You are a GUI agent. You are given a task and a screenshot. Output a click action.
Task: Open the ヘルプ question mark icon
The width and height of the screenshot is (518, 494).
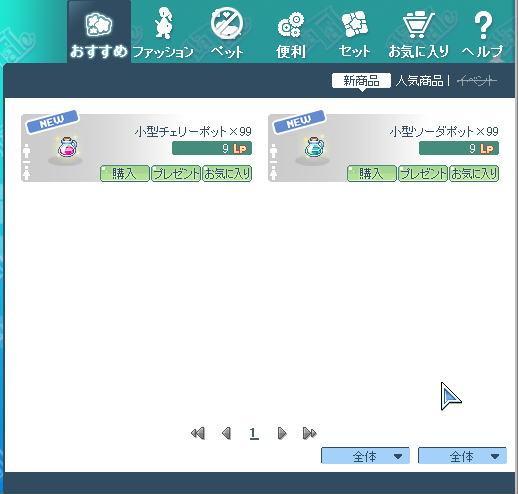tap(483, 25)
